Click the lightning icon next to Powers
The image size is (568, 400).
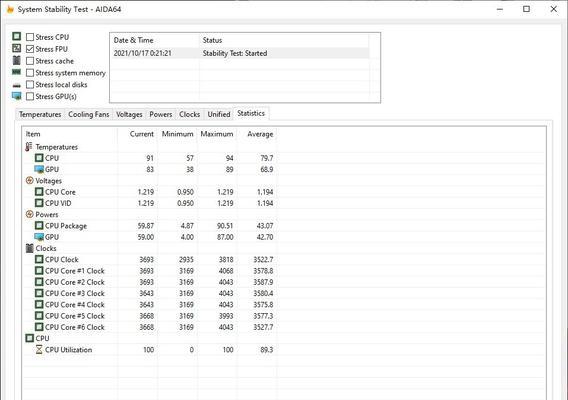30,214
